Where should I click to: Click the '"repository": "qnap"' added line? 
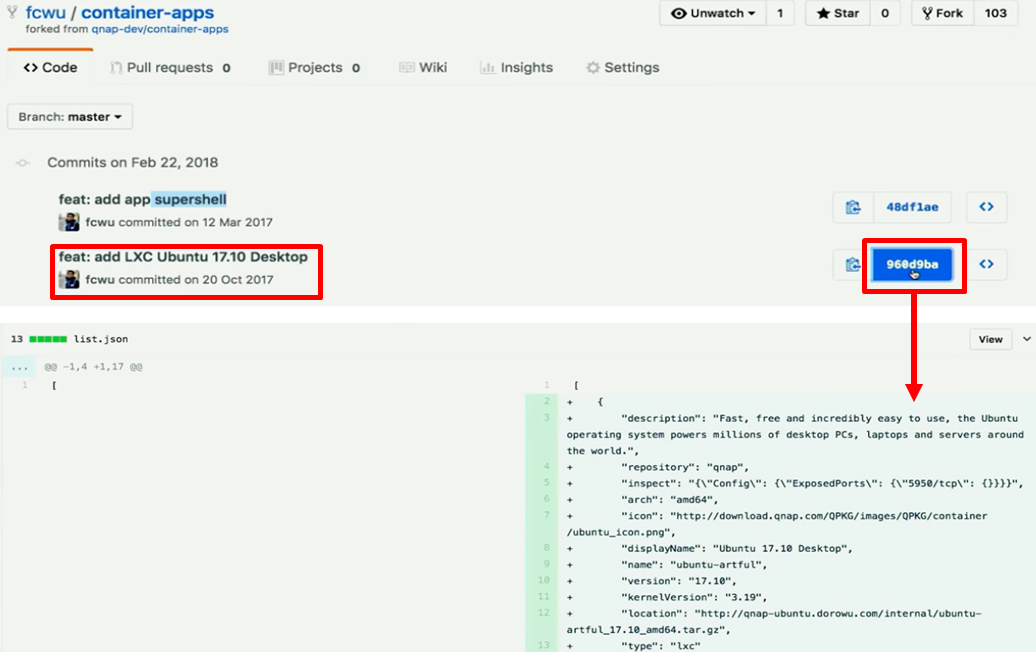point(685,467)
